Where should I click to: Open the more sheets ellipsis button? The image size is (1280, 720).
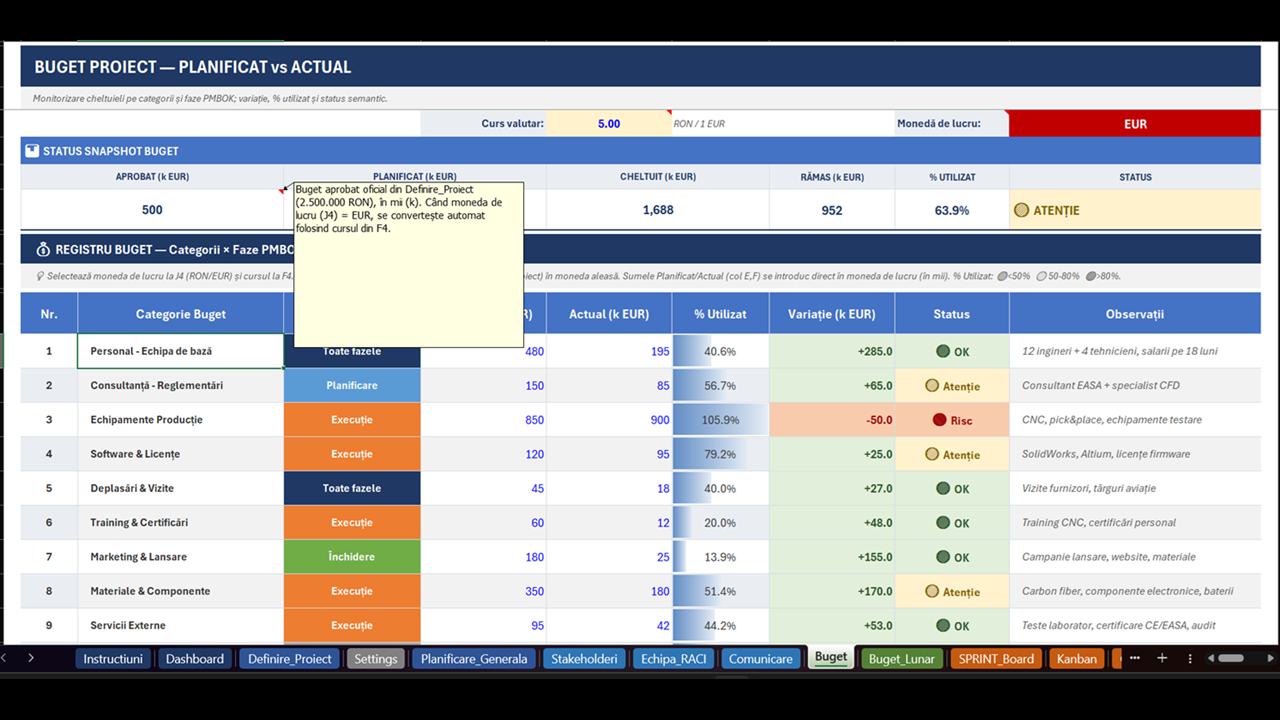pyautogui.click(x=1136, y=658)
